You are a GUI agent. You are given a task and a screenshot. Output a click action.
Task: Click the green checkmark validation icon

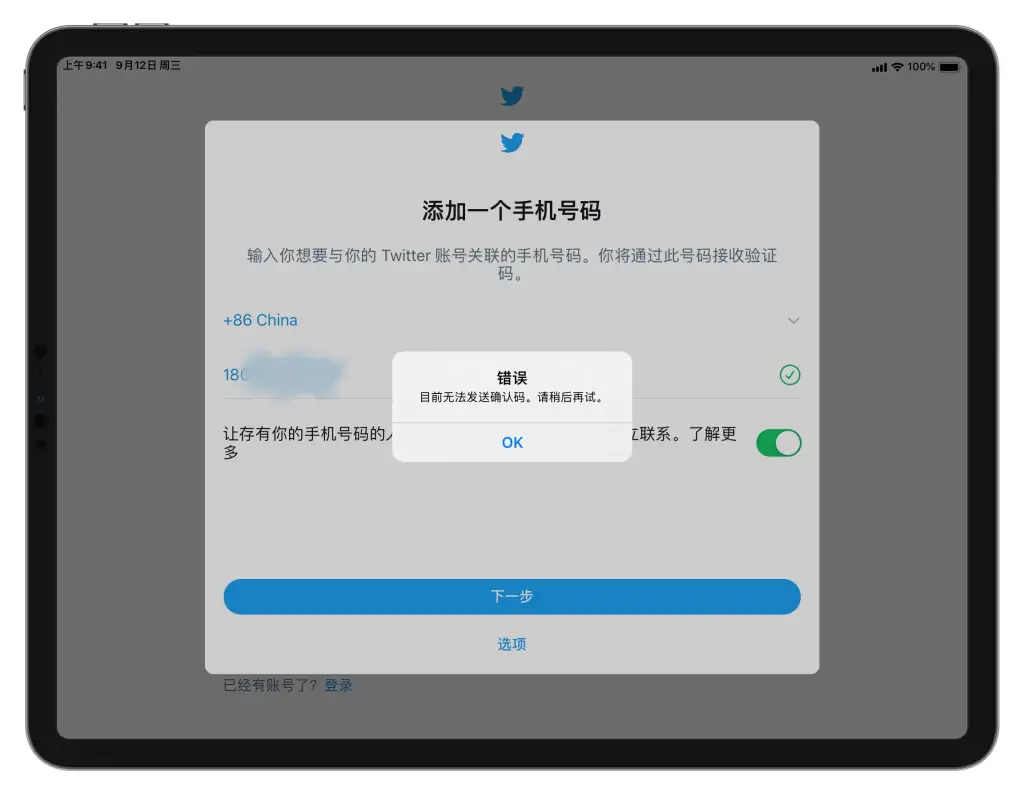tap(790, 375)
